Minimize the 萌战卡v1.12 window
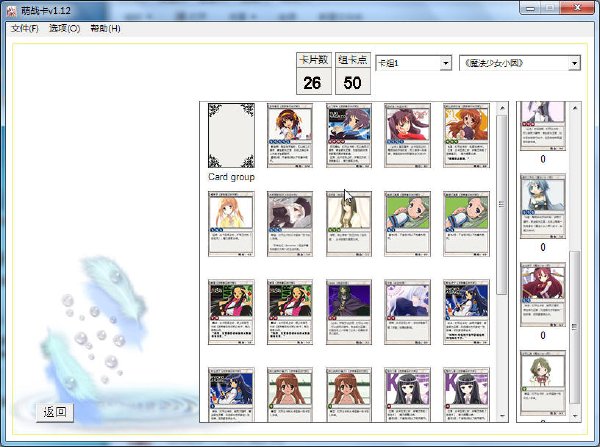Screen dimensions: 600x447 pyautogui.click(x=530, y=8)
